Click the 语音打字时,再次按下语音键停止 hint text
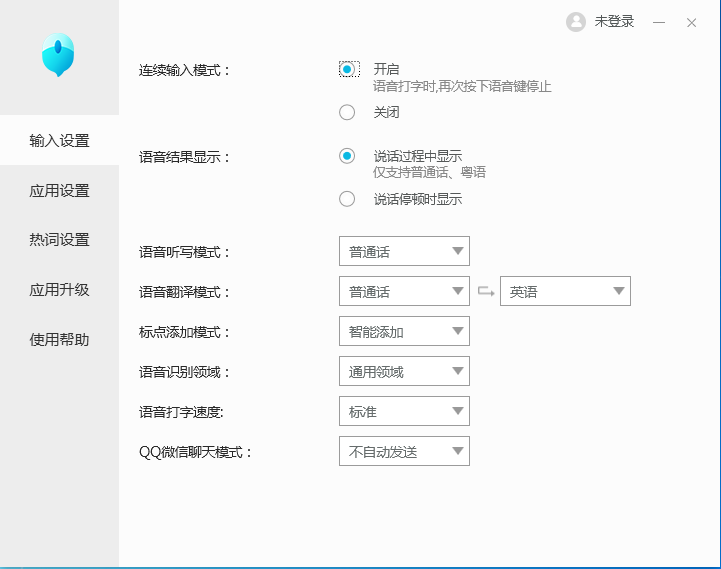Screen dimensions: 721x569 (x=462, y=86)
